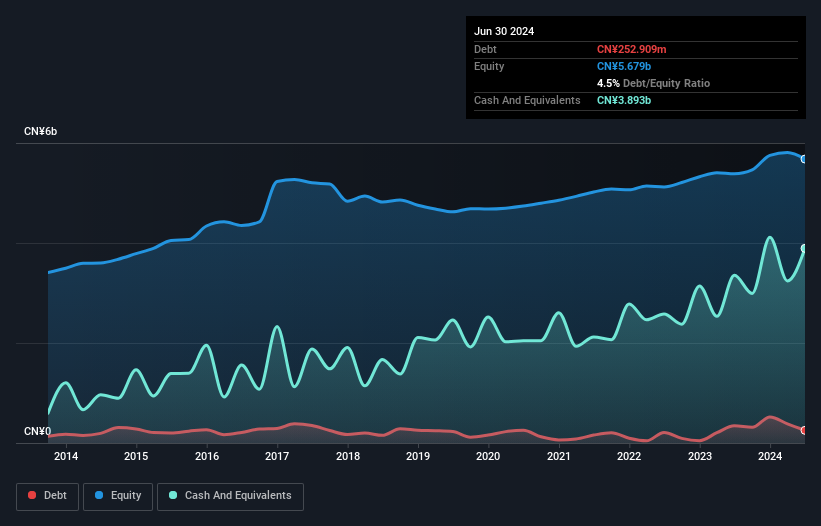Click the Equity label in tooltip
The height and width of the screenshot is (526, 821).
tap(489, 66)
